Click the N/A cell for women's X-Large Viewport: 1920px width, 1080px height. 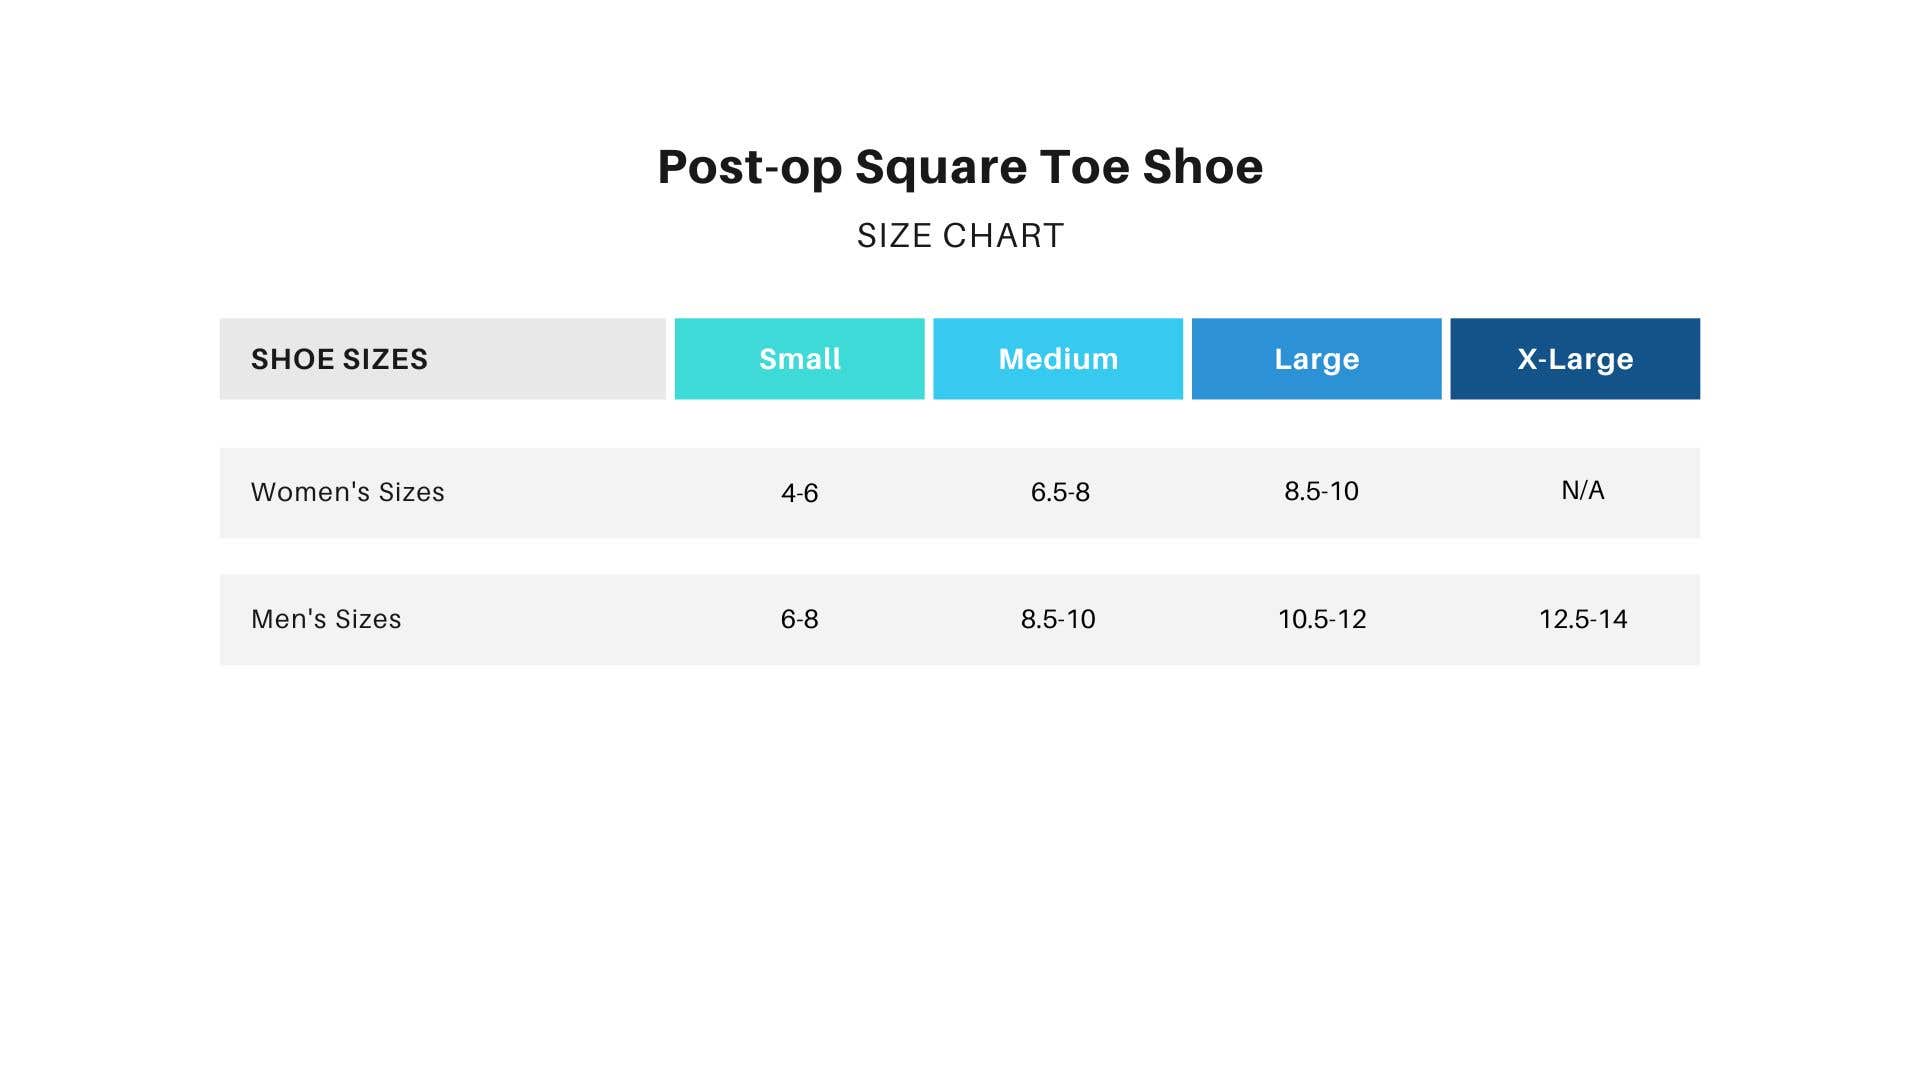pyautogui.click(x=1583, y=490)
